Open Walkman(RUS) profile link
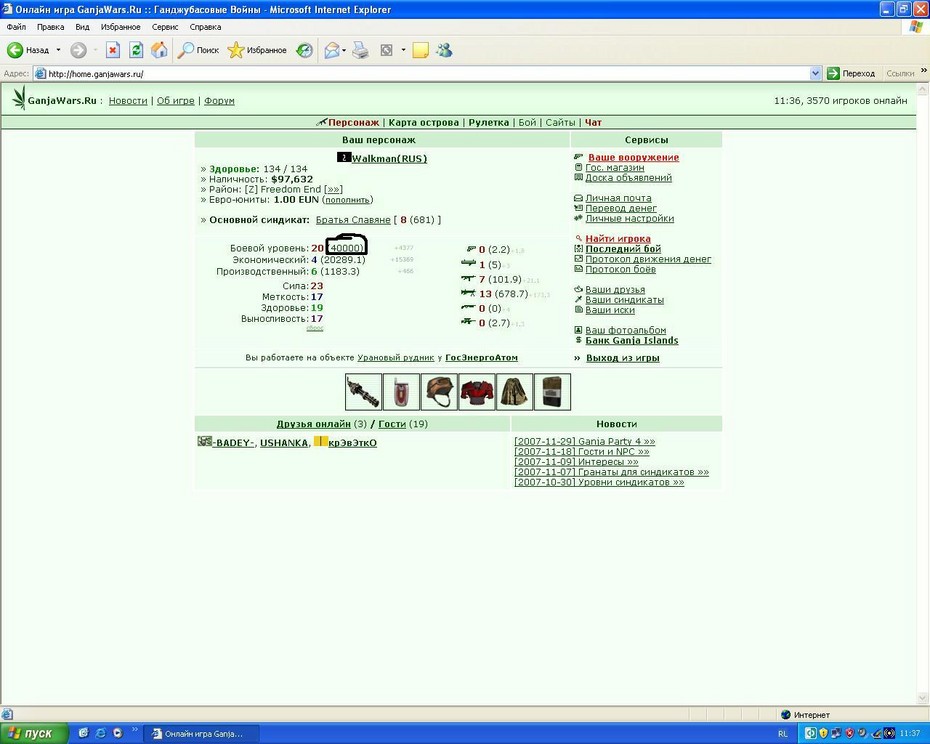930x744 pixels. (x=389, y=158)
